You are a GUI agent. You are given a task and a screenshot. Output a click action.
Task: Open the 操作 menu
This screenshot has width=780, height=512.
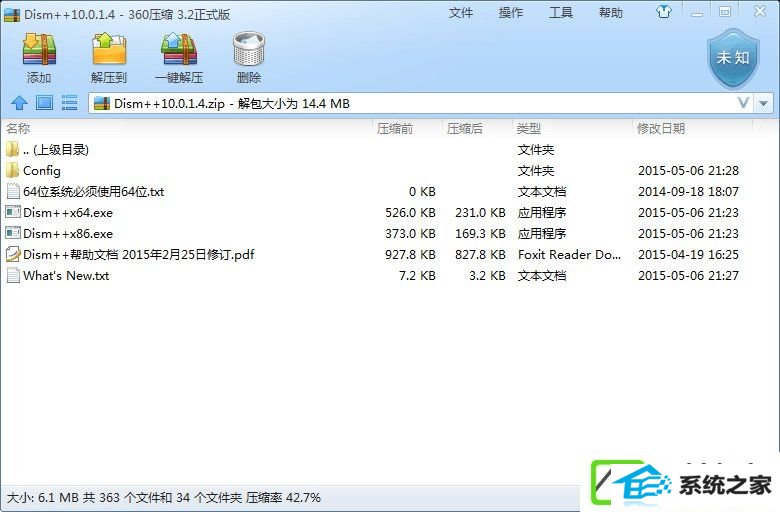511,12
